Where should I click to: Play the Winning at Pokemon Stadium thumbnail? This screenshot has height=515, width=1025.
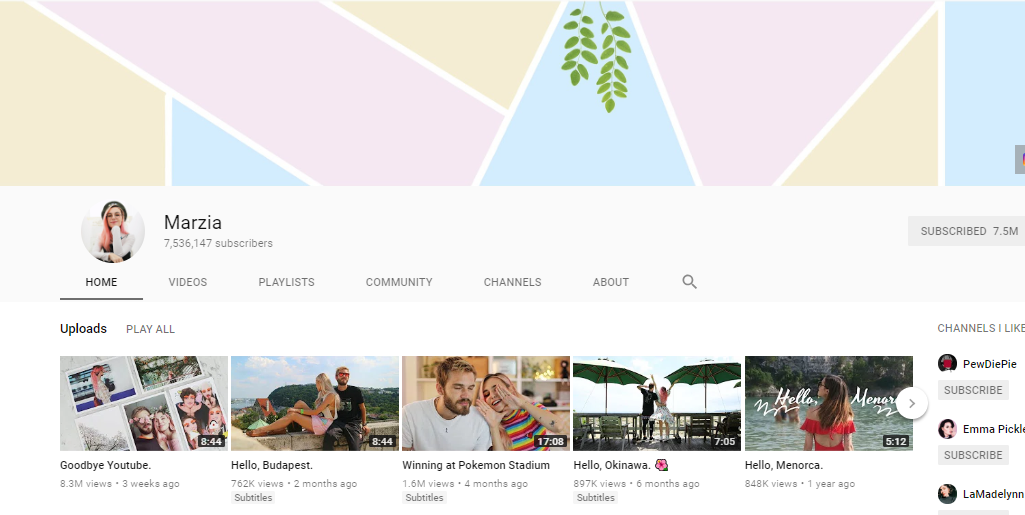coord(485,403)
